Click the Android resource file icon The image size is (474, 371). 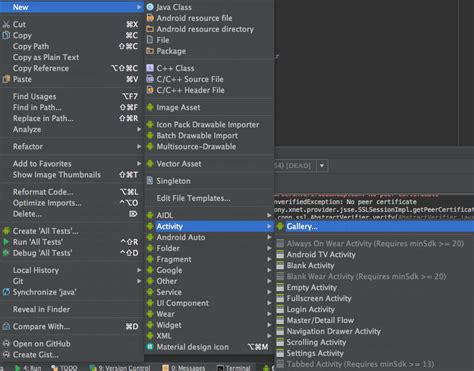(x=150, y=18)
